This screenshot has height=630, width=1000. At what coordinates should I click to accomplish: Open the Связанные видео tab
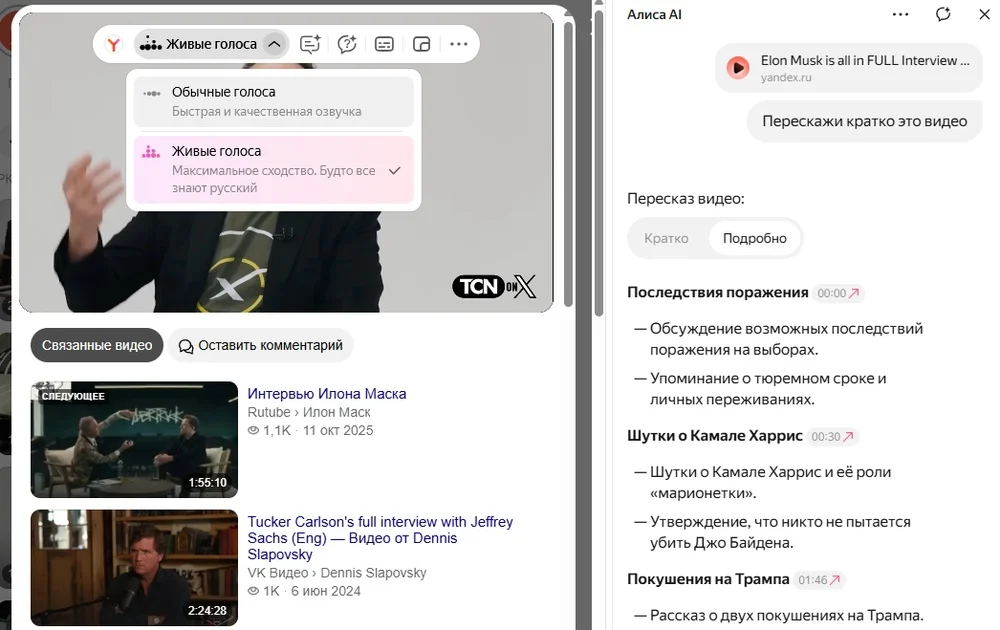click(x=97, y=345)
